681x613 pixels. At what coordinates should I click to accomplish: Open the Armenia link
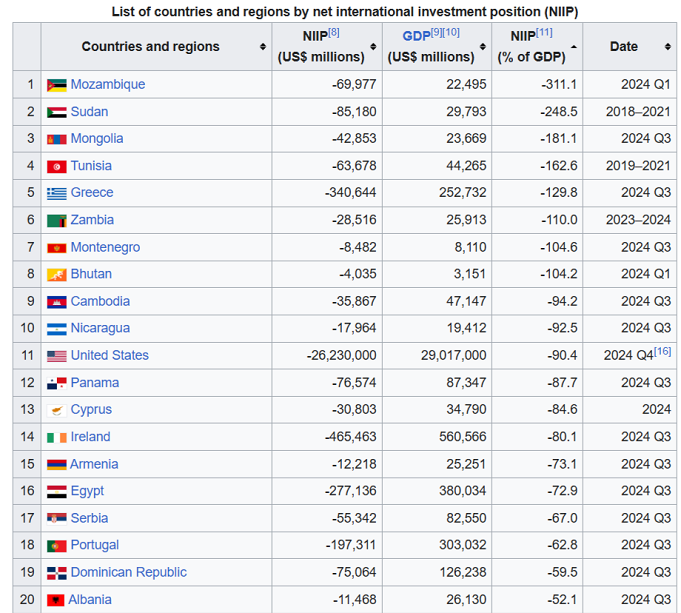(x=94, y=464)
